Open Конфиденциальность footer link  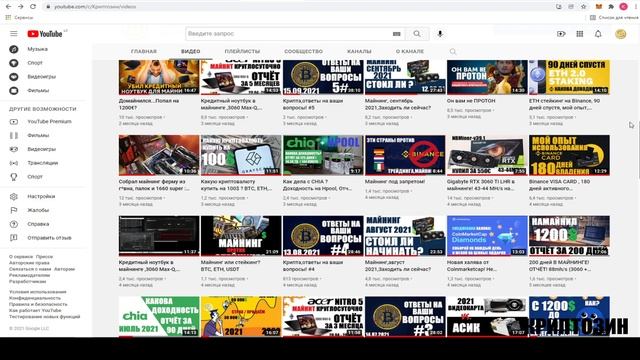click(x=35, y=298)
